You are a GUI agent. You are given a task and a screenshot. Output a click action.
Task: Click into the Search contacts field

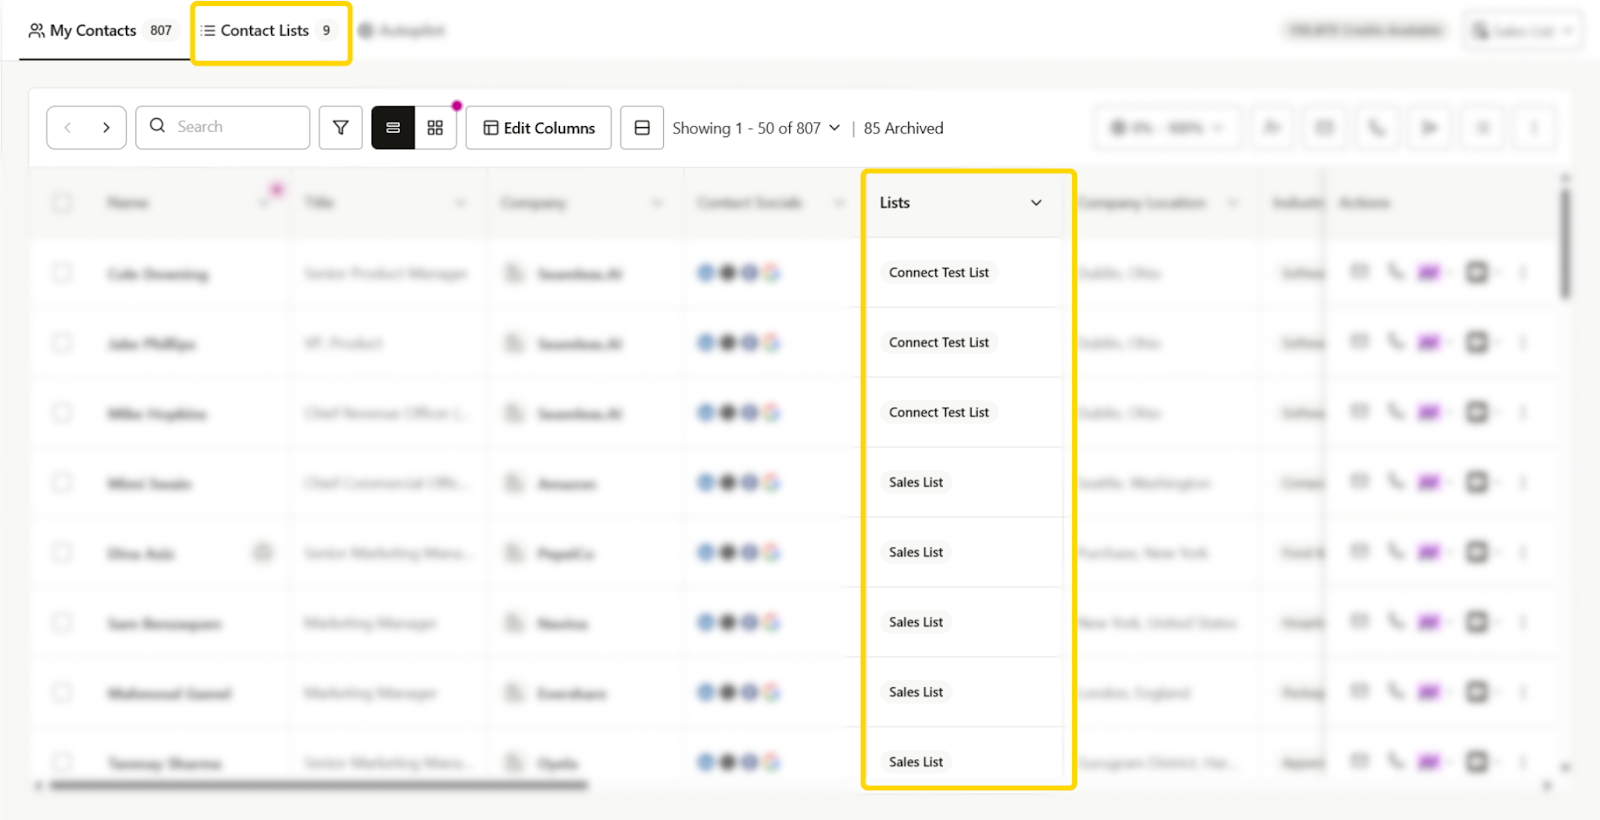pos(223,127)
